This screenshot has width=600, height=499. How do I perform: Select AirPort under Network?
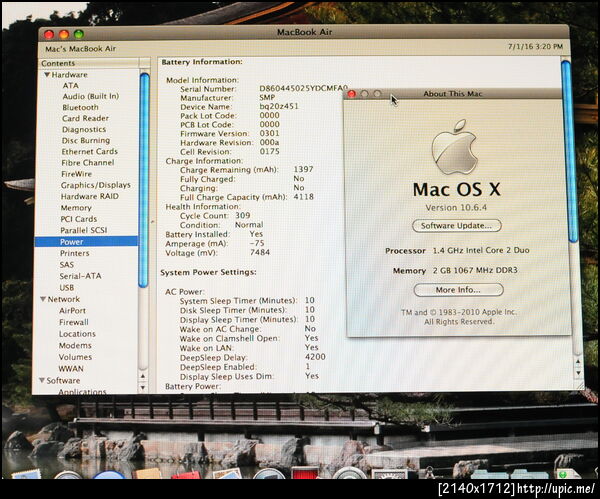point(72,311)
